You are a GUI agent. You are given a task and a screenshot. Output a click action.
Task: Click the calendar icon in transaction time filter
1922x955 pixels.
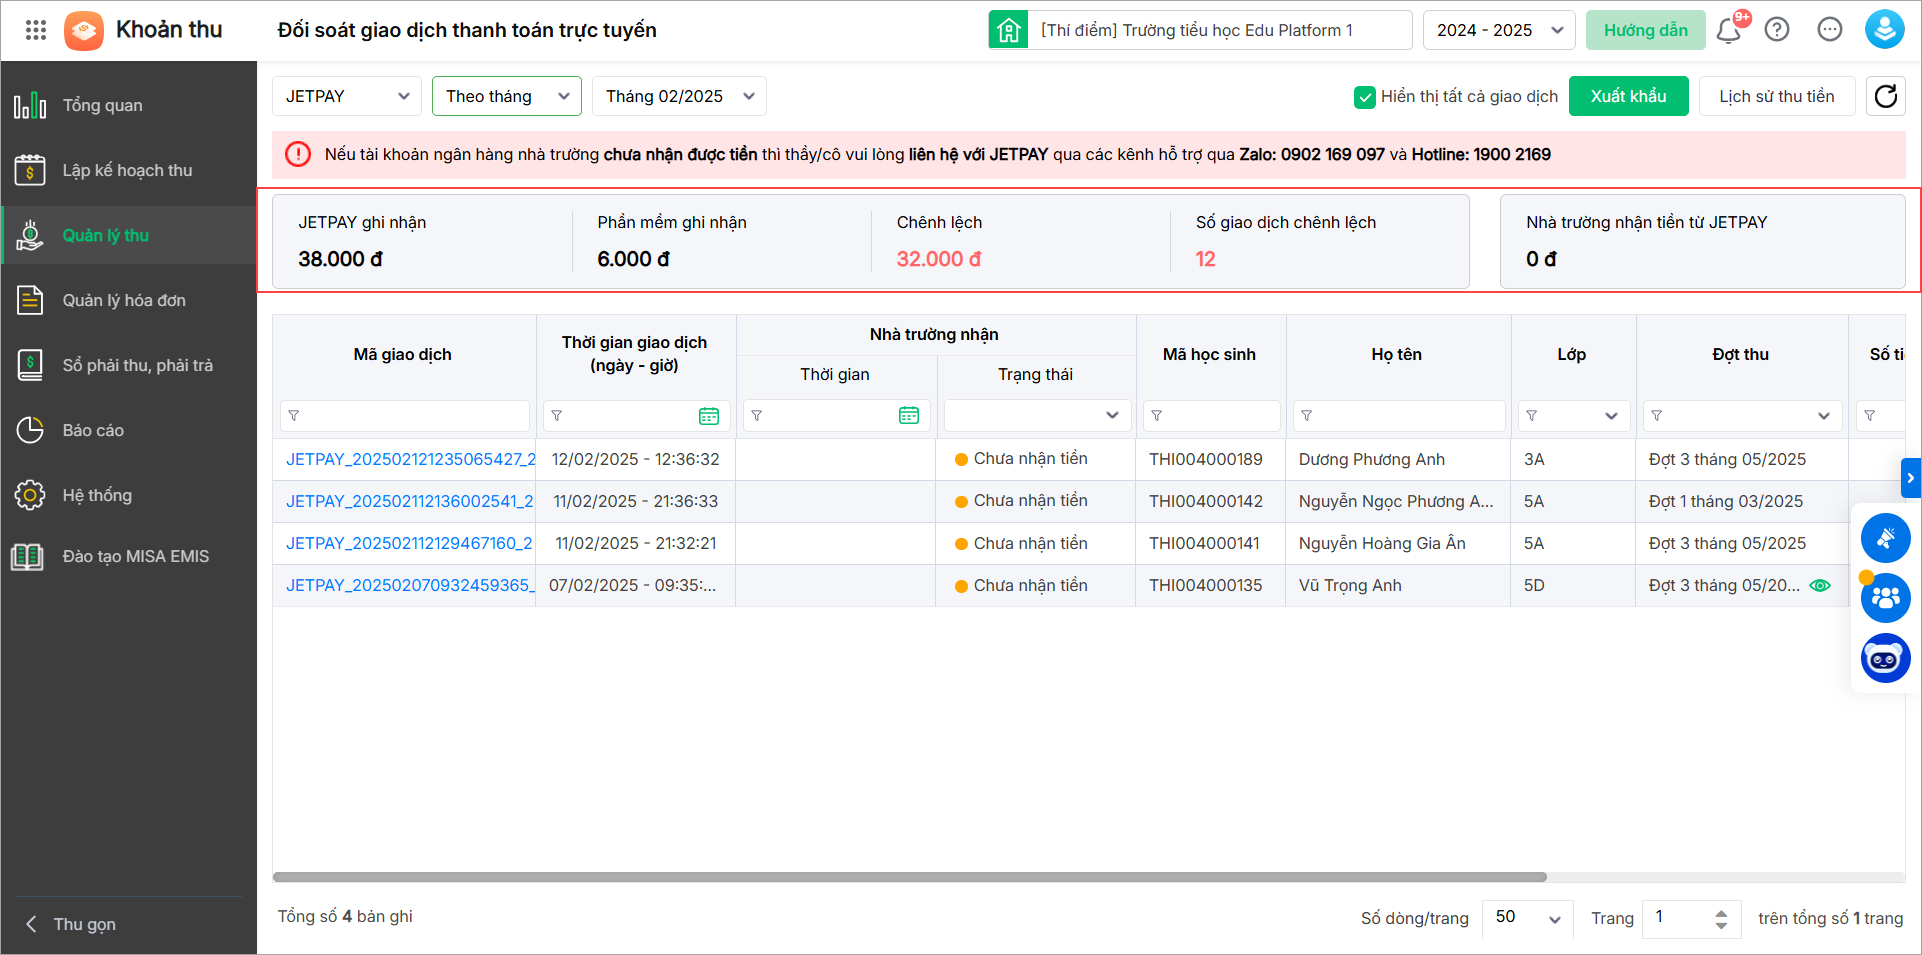point(709,416)
